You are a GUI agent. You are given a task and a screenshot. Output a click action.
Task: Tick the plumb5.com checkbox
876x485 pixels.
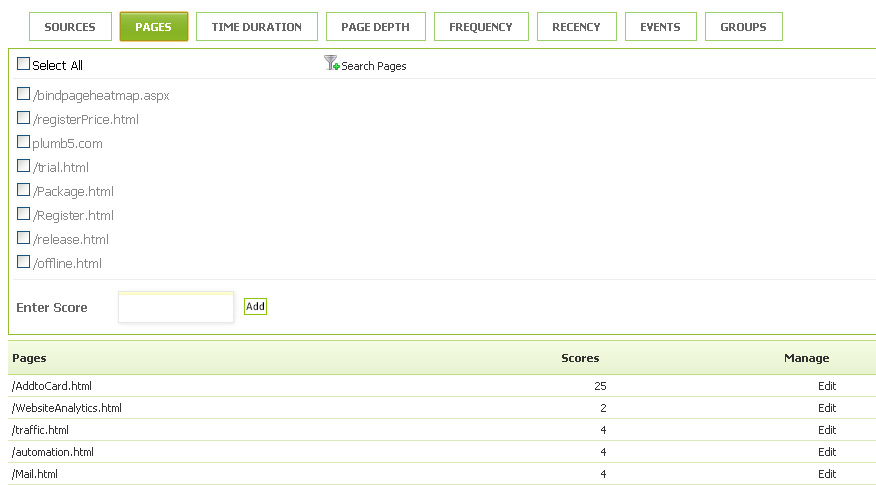pyautogui.click(x=23, y=142)
